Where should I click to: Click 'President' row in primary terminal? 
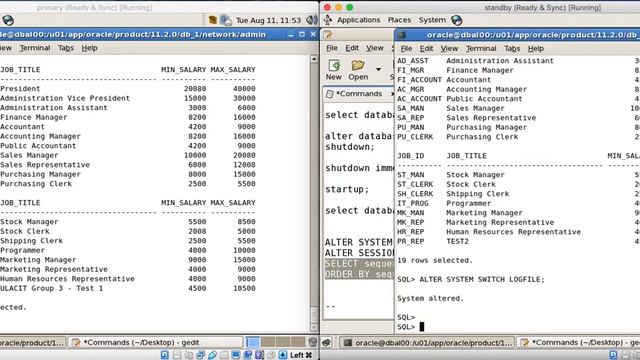(128, 89)
